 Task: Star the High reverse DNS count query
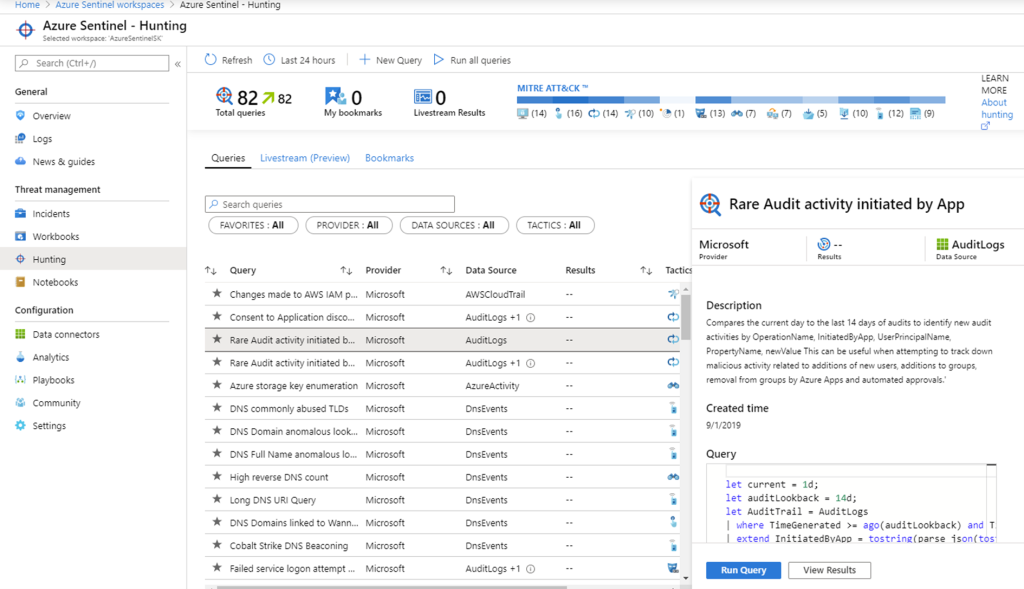tap(217, 477)
